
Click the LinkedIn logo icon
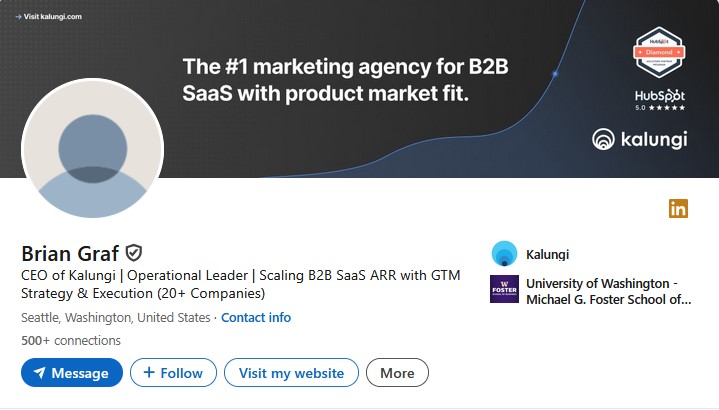678,209
